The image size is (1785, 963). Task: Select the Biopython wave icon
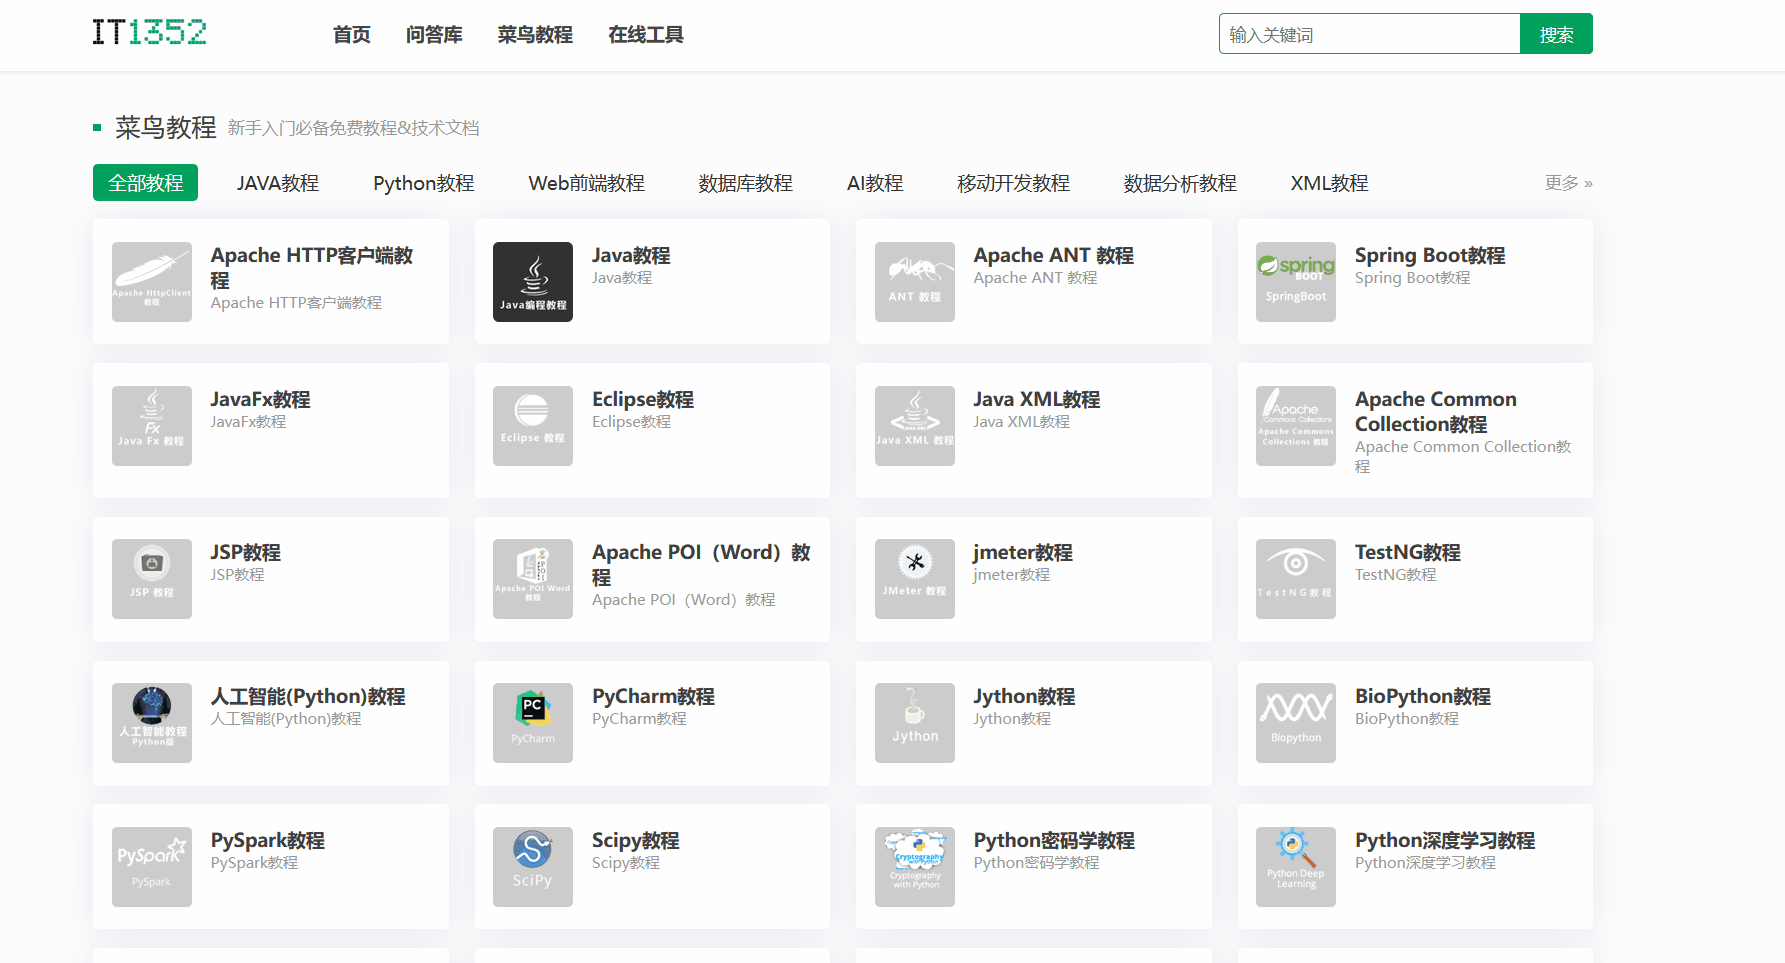pos(1296,723)
